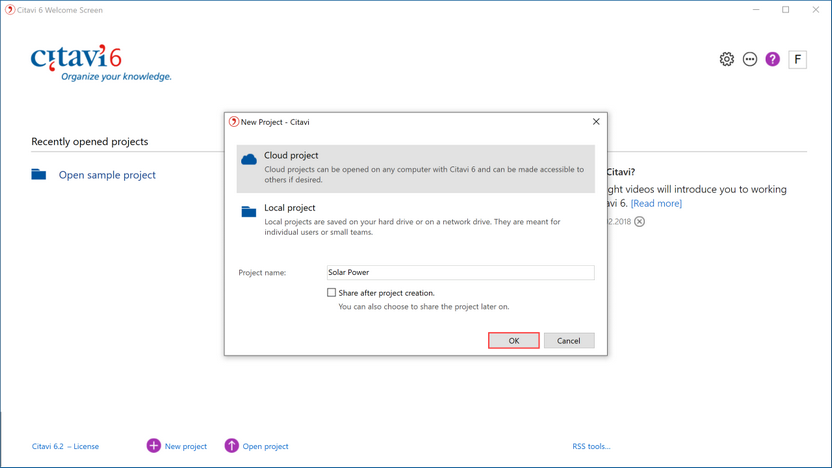
Task: Click the Recently opened projects heading
Action: 90,142
